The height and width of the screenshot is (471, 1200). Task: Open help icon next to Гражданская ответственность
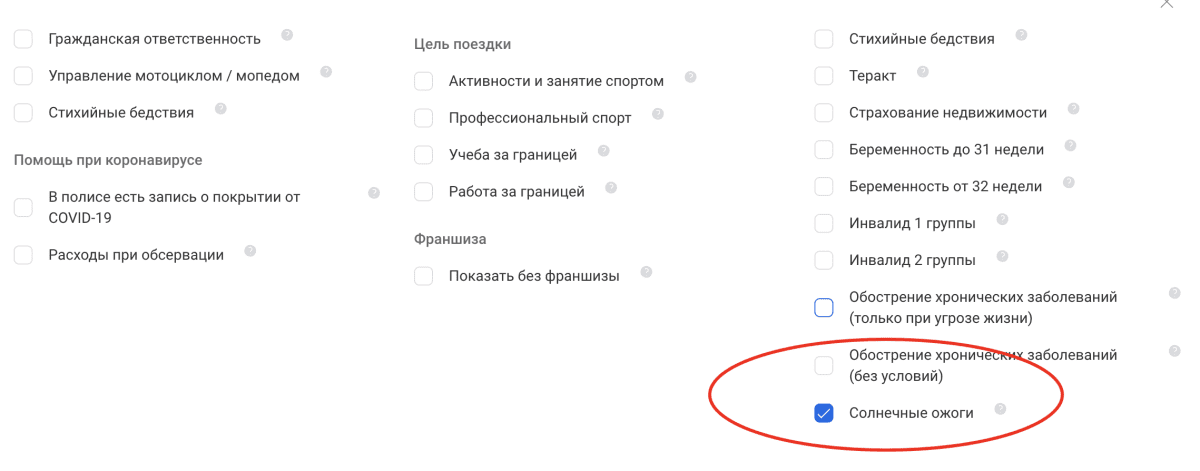[x=287, y=35]
